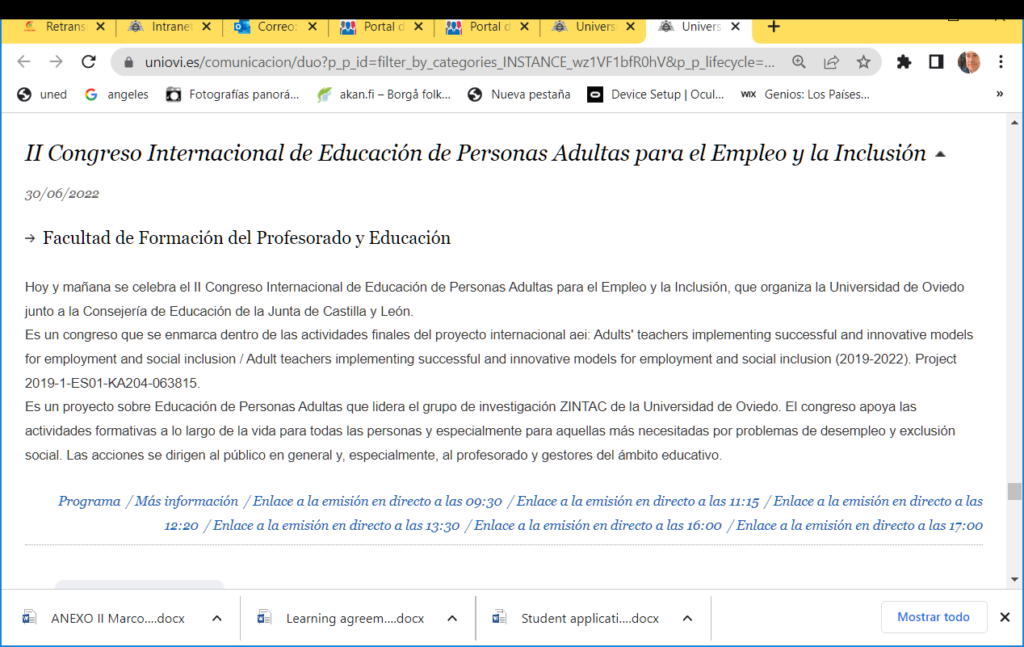Open the 09:30 live broadcast link

pos(377,501)
